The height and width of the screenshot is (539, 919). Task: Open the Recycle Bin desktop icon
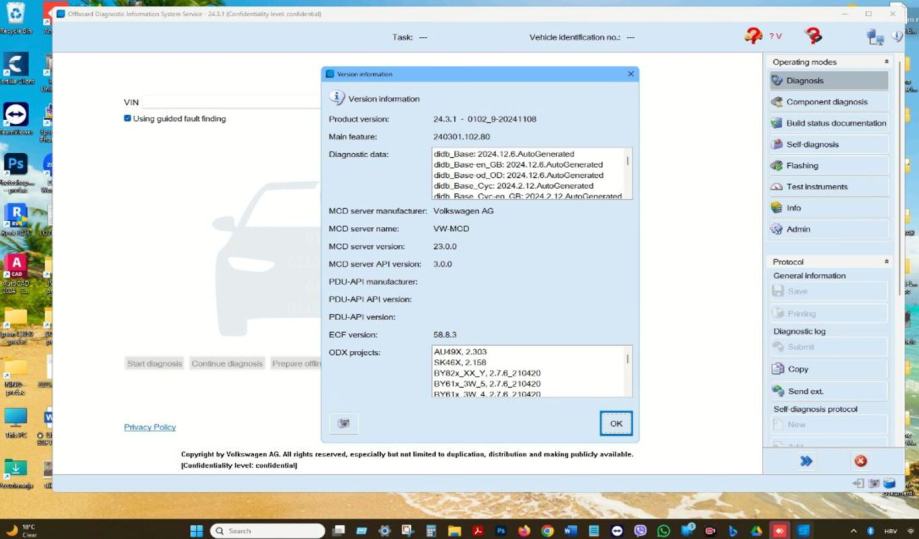(x=16, y=17)
